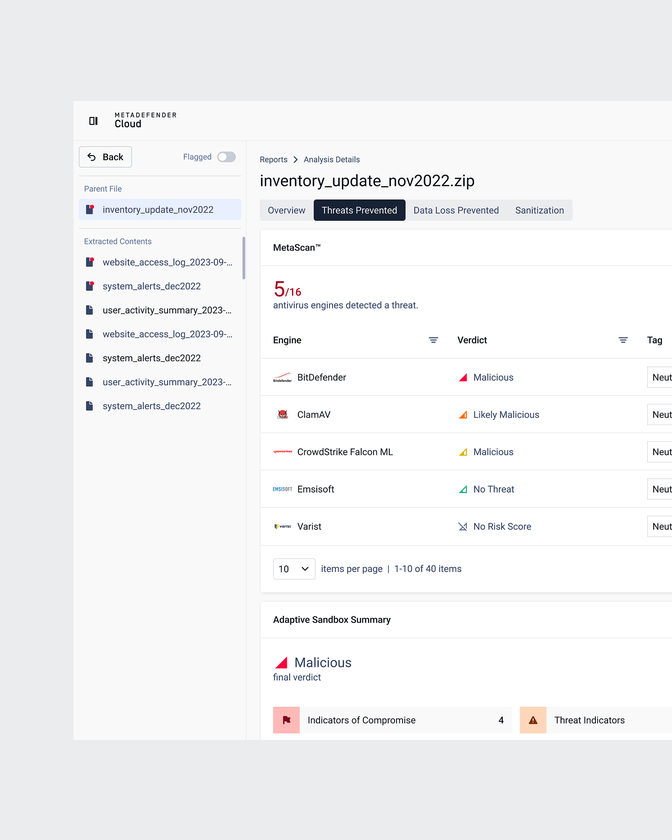Click the file icon of the parent file

(x=90, y=209)
